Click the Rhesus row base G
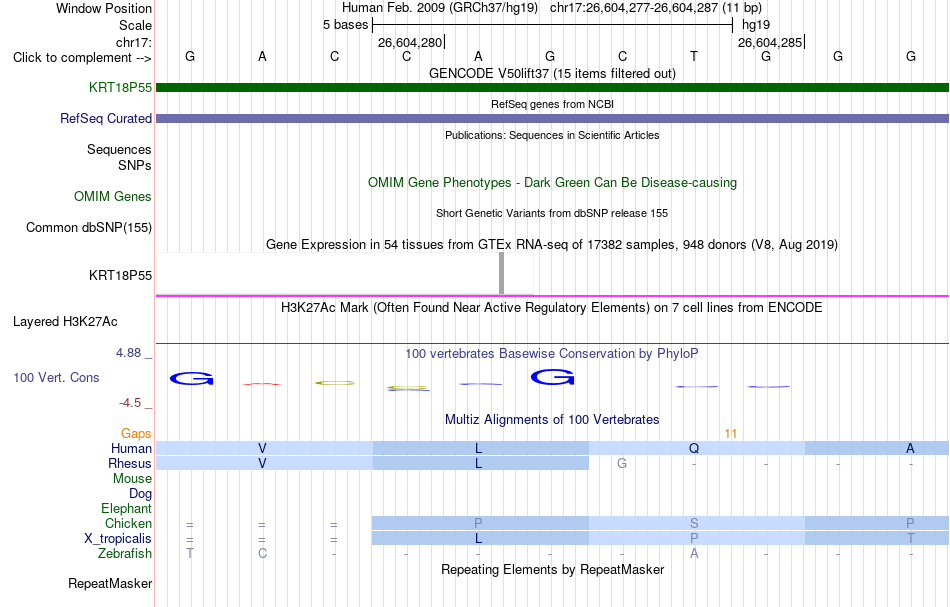950x607 pixels. point(622,463)
